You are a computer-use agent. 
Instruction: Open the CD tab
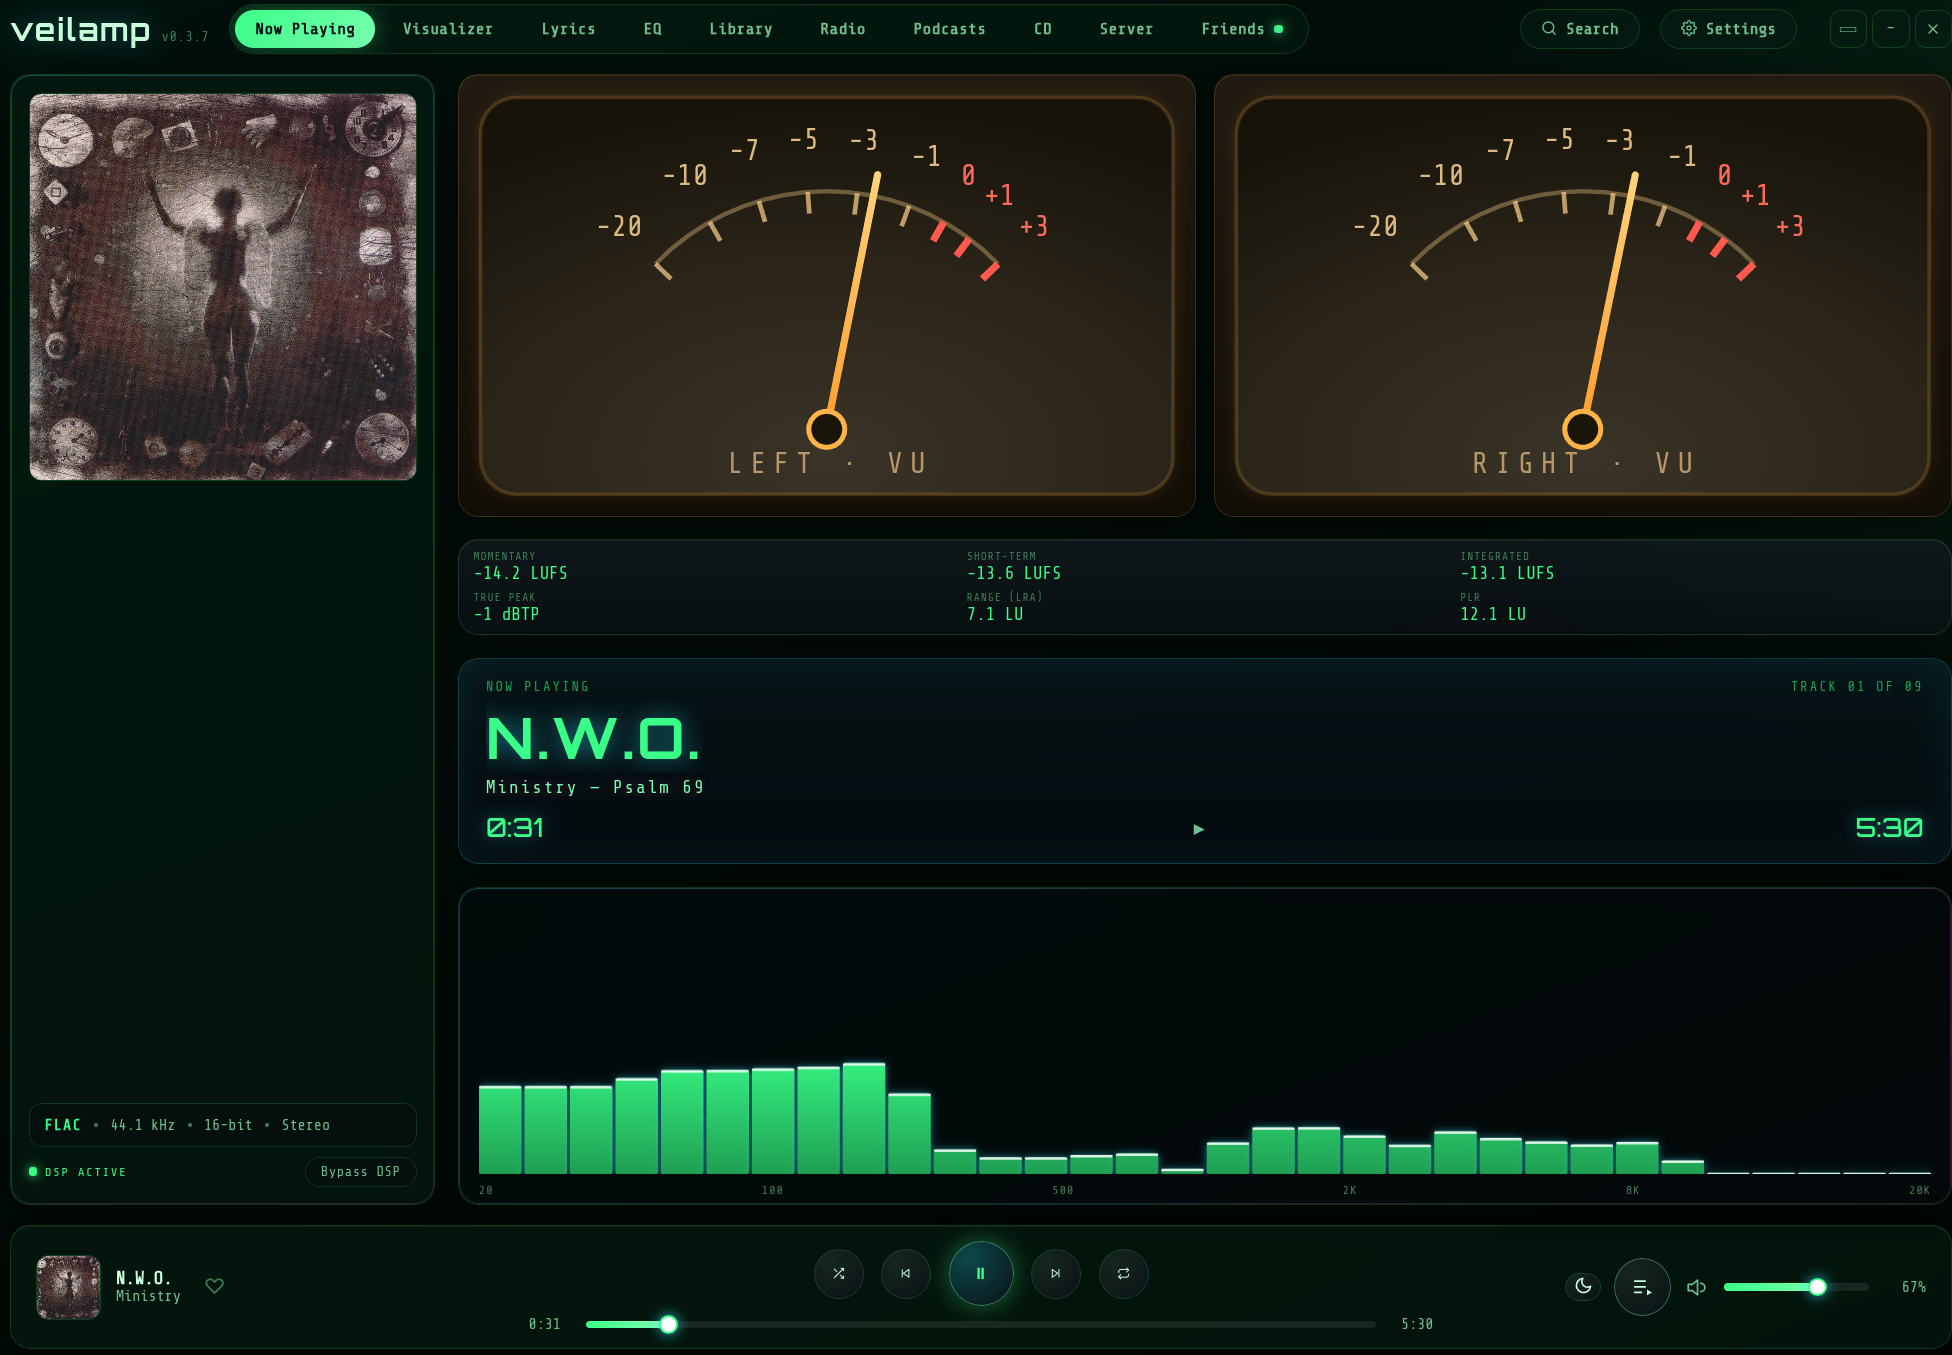point(1043,29)
